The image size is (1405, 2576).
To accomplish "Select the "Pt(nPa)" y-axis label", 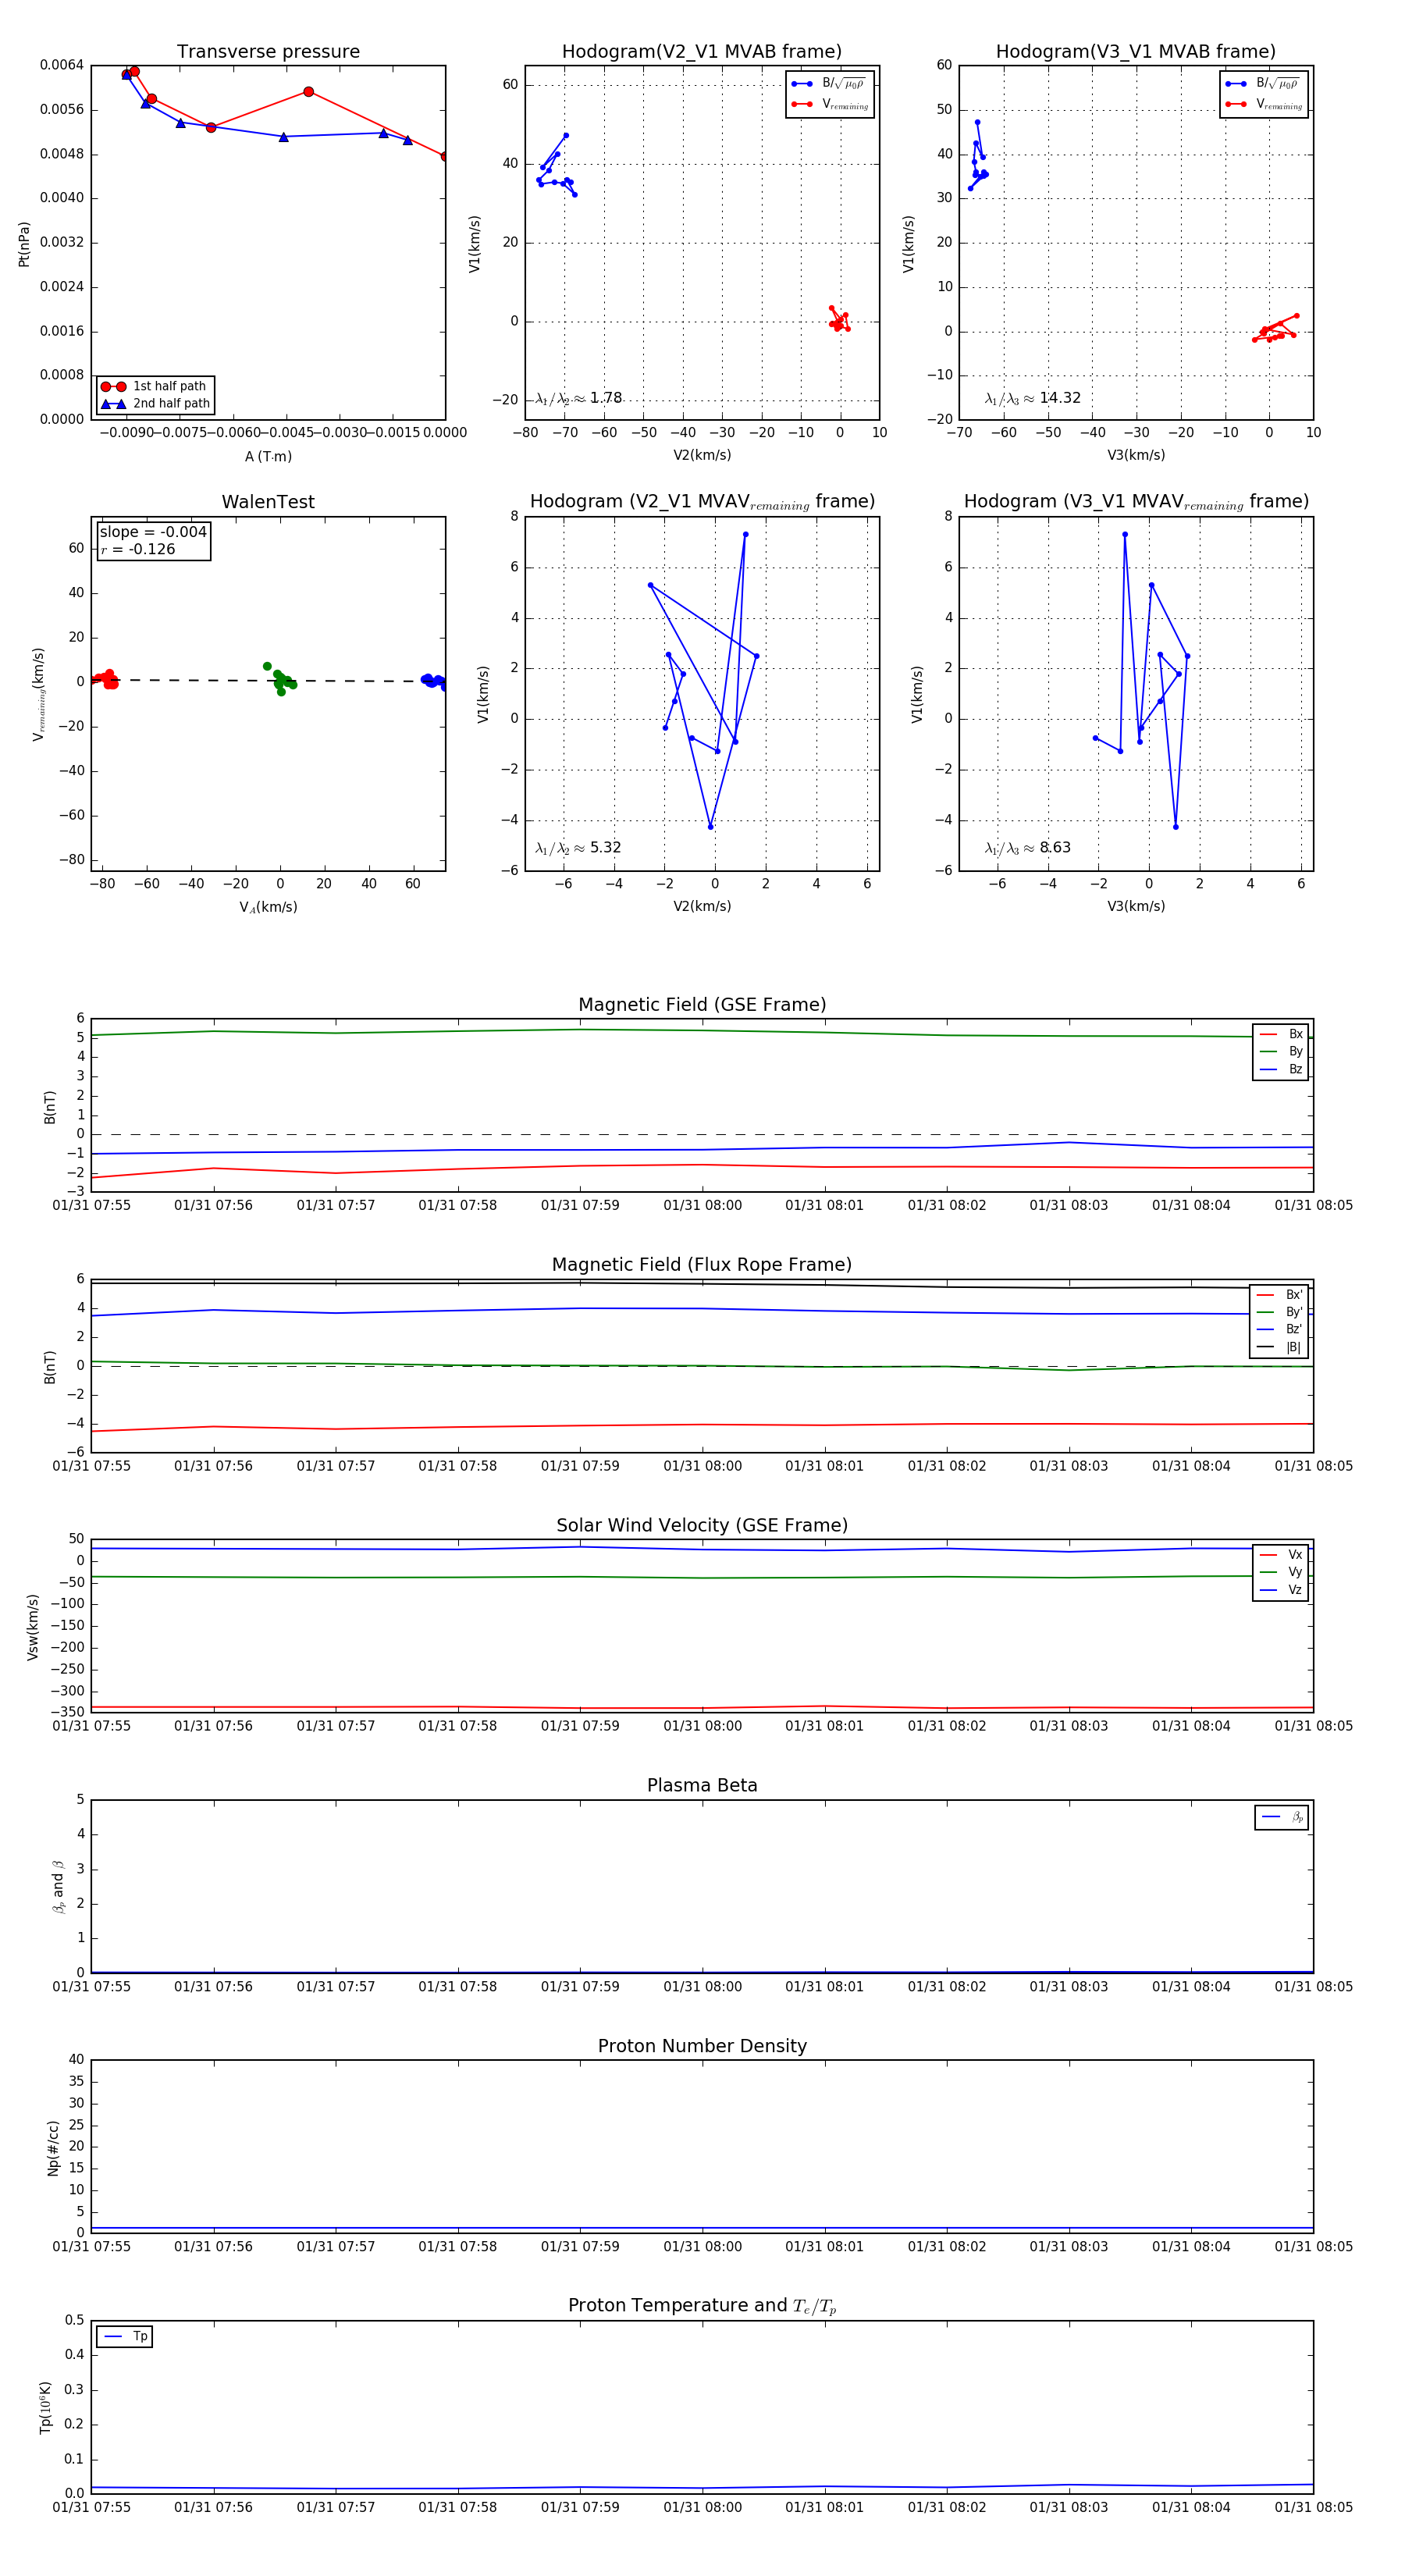I will pyautogui.click(x=24, y=244).
